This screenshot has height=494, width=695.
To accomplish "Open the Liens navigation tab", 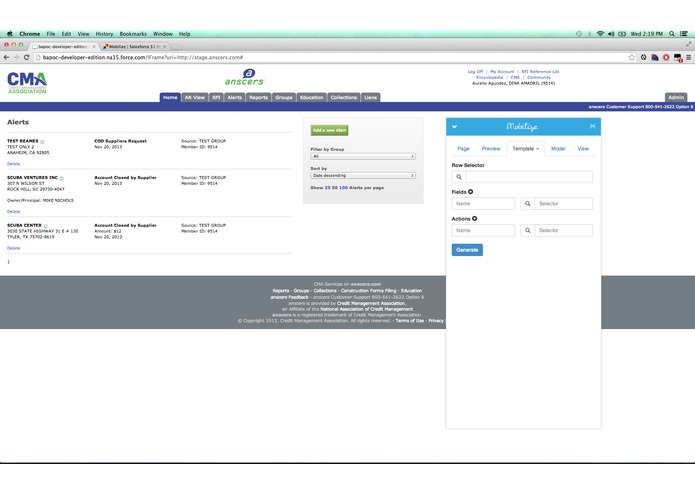I will 371,97.
